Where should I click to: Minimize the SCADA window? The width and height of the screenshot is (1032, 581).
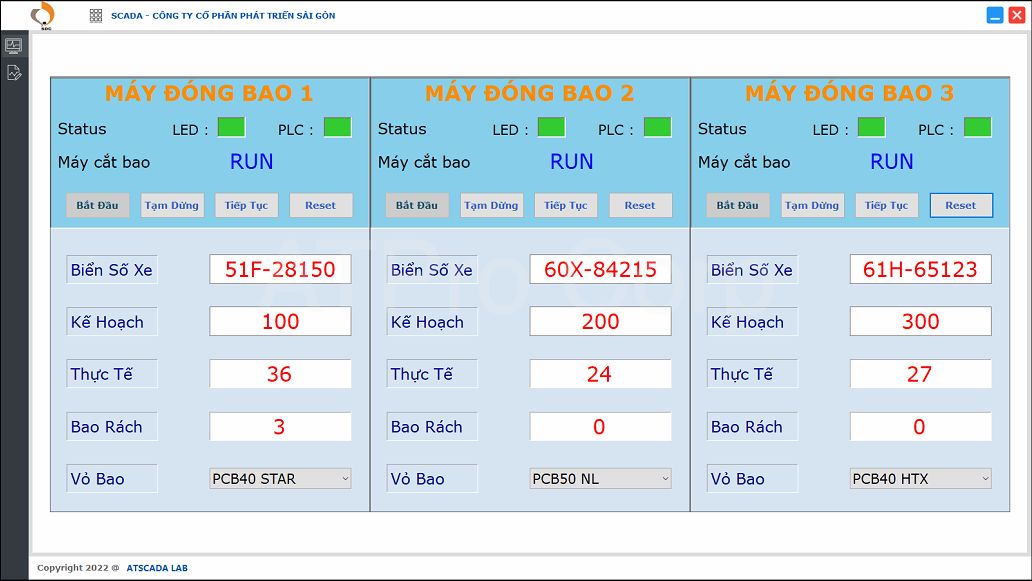coord(995,15)
